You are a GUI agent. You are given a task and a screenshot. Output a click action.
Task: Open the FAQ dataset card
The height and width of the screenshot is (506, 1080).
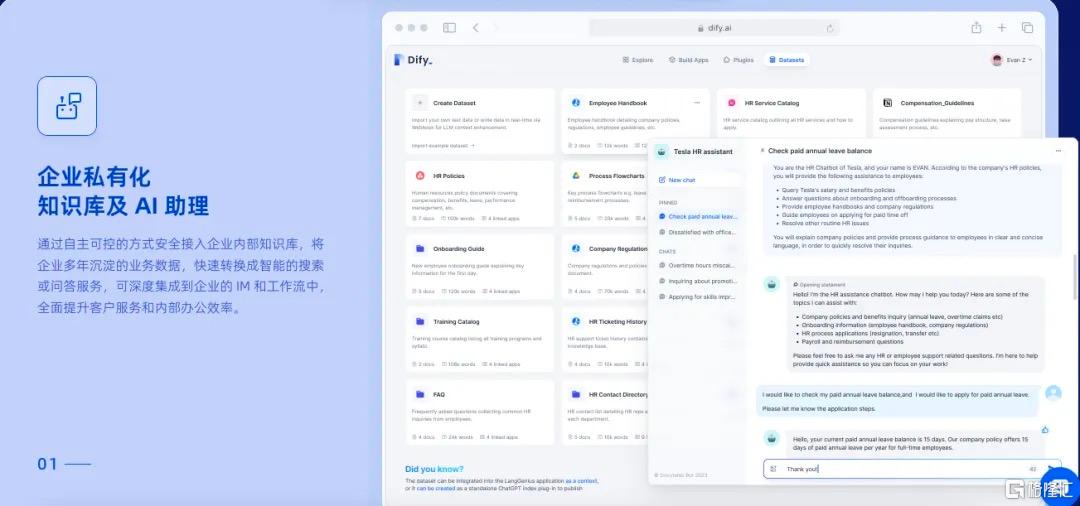click(479, 412)
